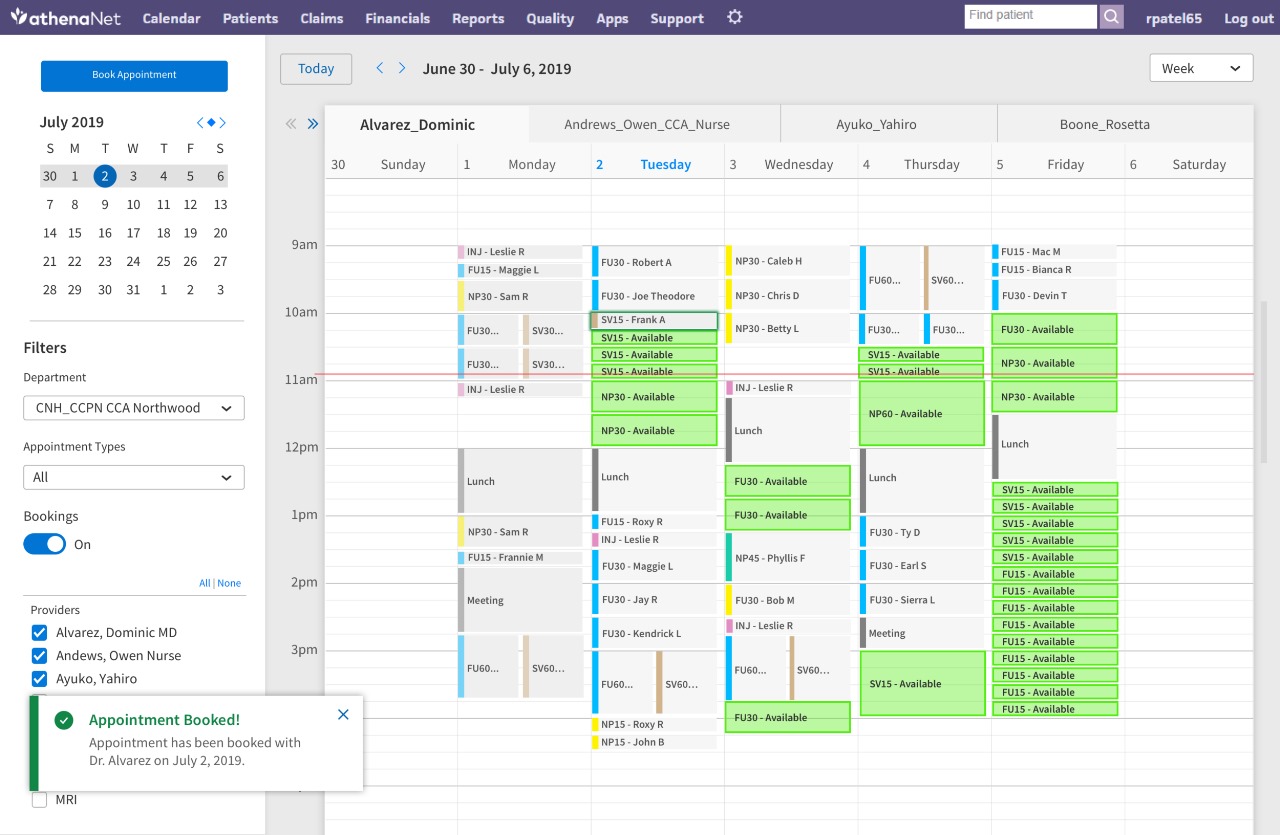Uncheck Alvarez, Dominic MD provider

pos(40,632)
